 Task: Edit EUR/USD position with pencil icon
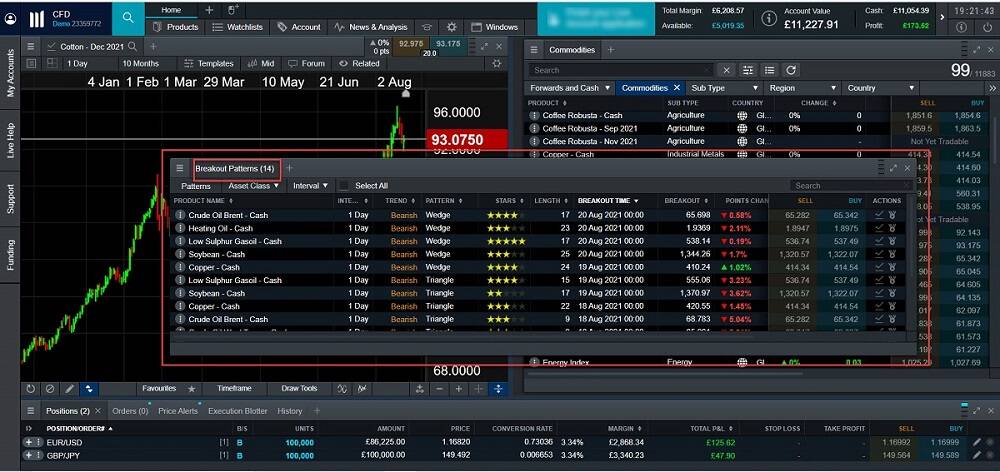coord(977,442)
